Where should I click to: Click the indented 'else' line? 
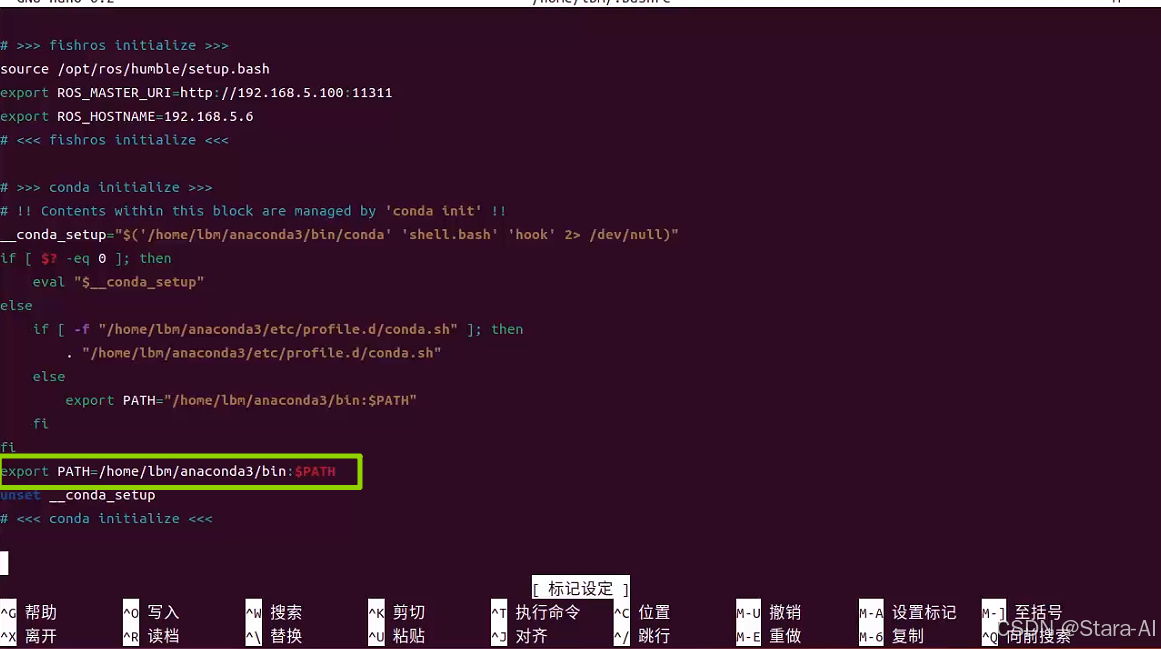pyautogui.click(x=49, y=377)
